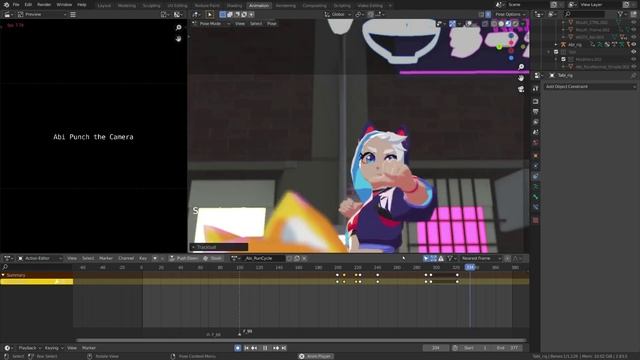Open the Render menu

[x=44, y=5]
